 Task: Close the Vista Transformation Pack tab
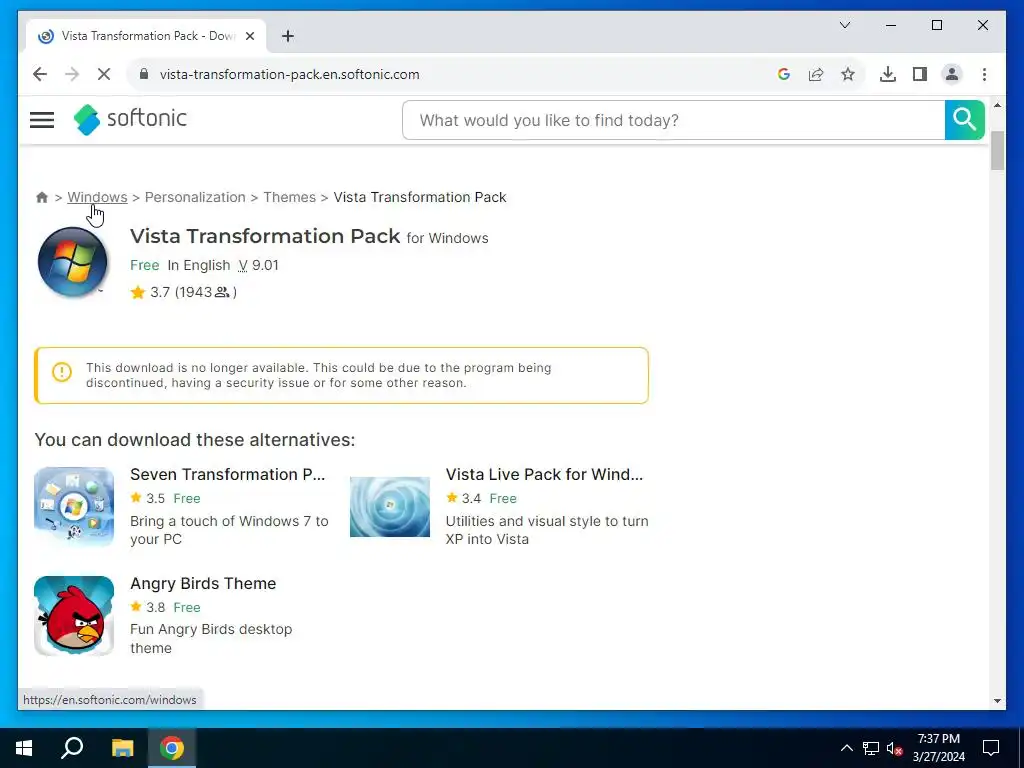tap(249, 36)
